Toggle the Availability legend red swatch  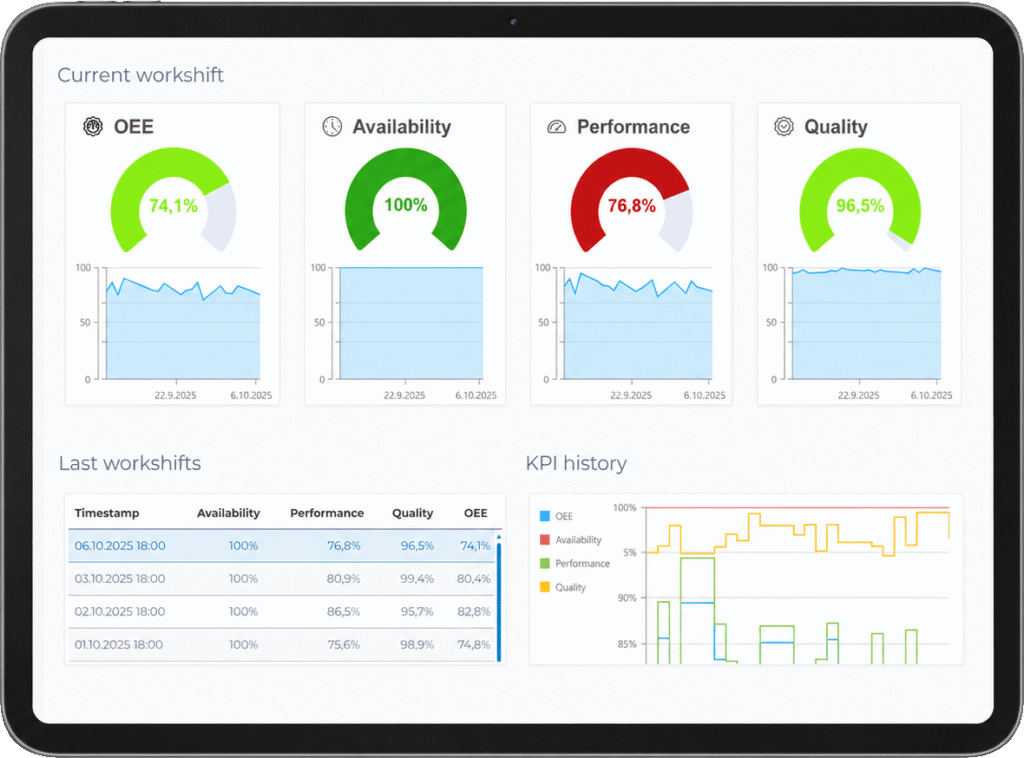(545, 539)
